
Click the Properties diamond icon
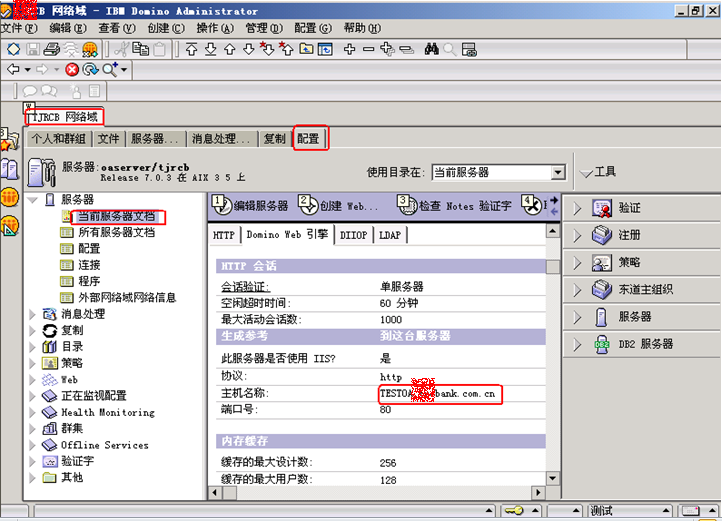13,49
